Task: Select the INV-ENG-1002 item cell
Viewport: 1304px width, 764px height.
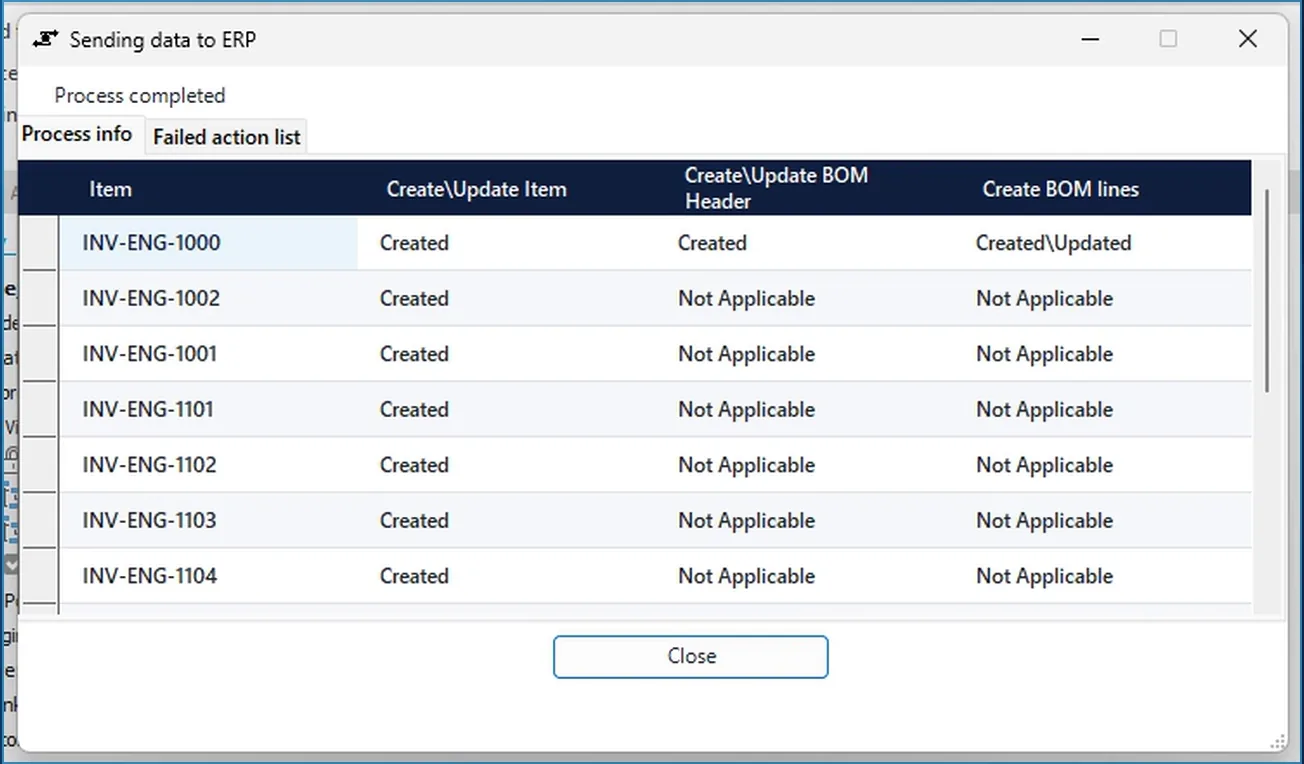Action: click(x=208, y=299)
